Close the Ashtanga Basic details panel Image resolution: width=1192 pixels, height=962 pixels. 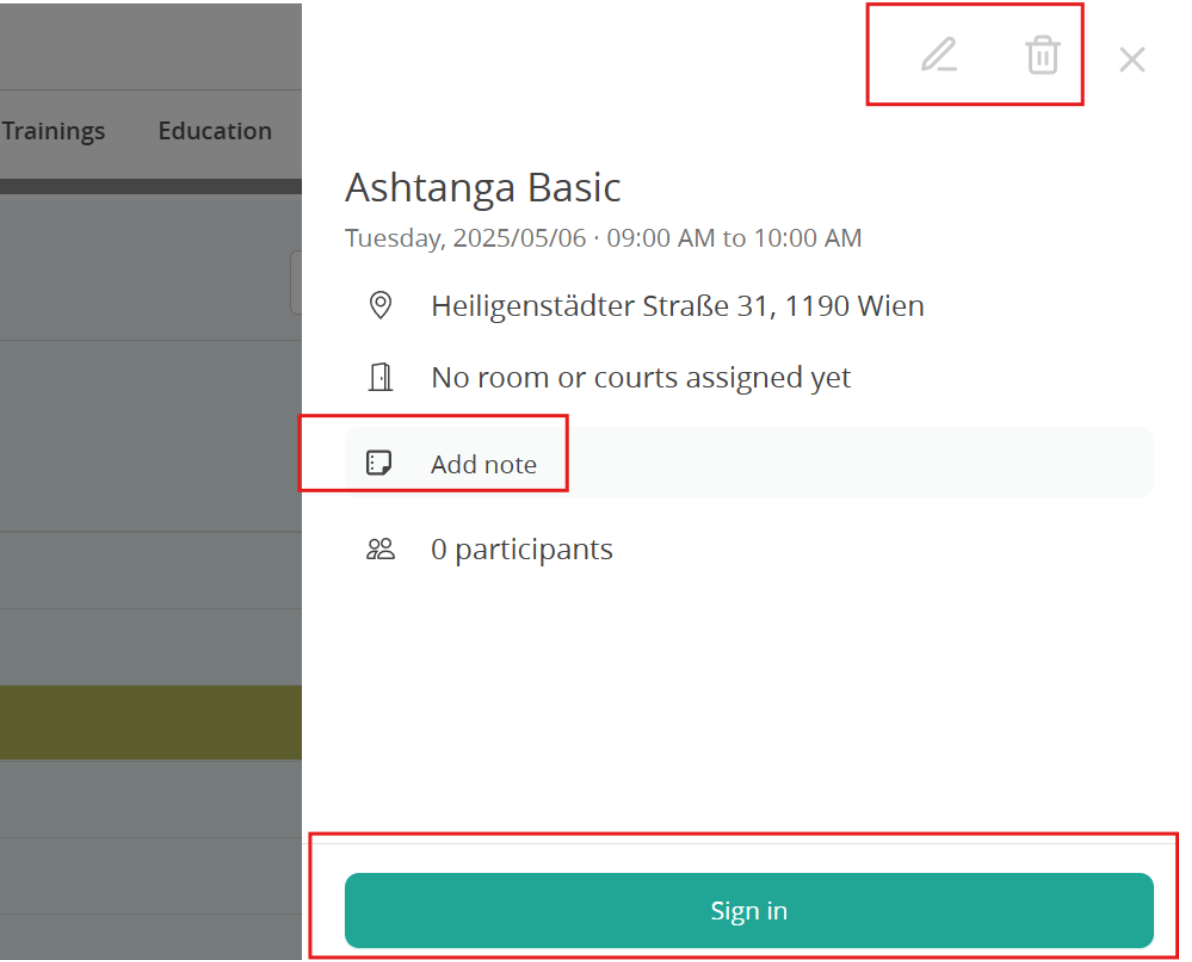point(1132,59)
